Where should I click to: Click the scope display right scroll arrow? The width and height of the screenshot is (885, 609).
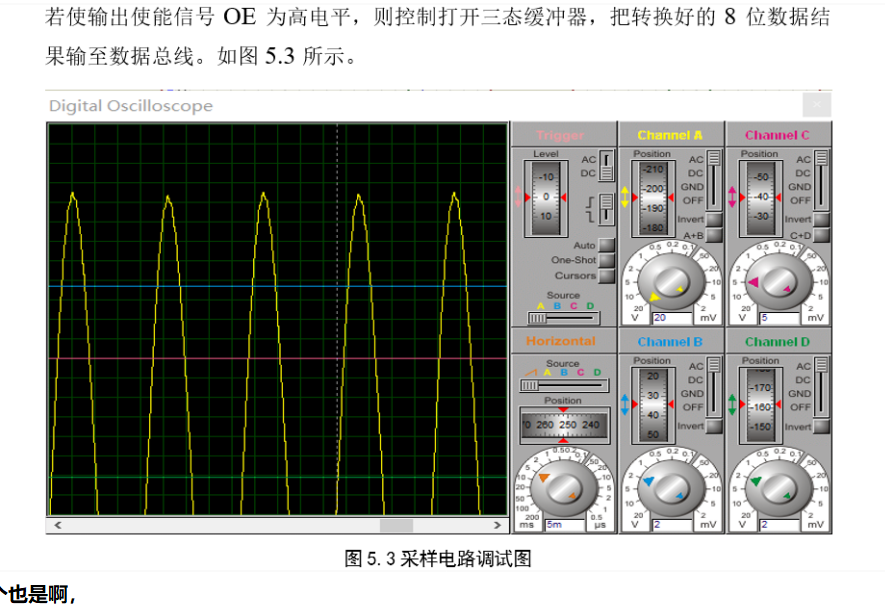tap(497, 525)
